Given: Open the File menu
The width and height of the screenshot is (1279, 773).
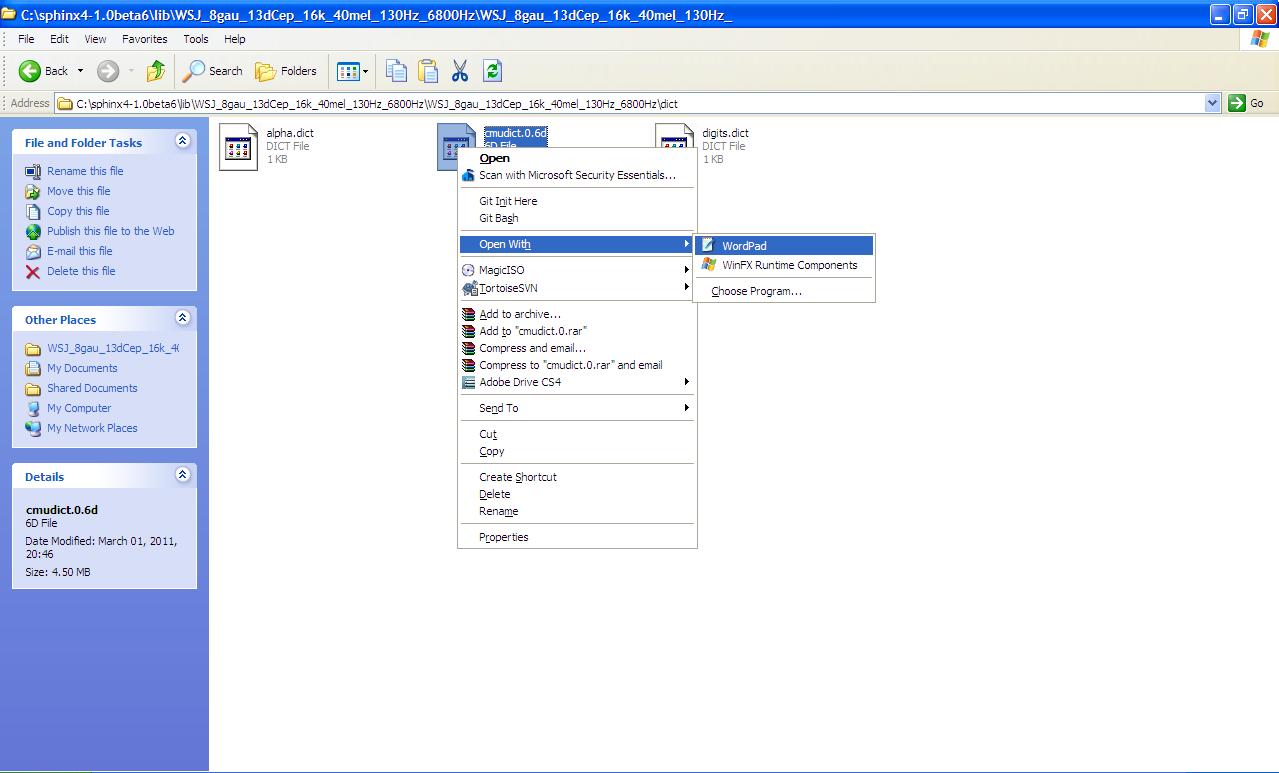Looking at the screenshot, I should tap(26, 39).
